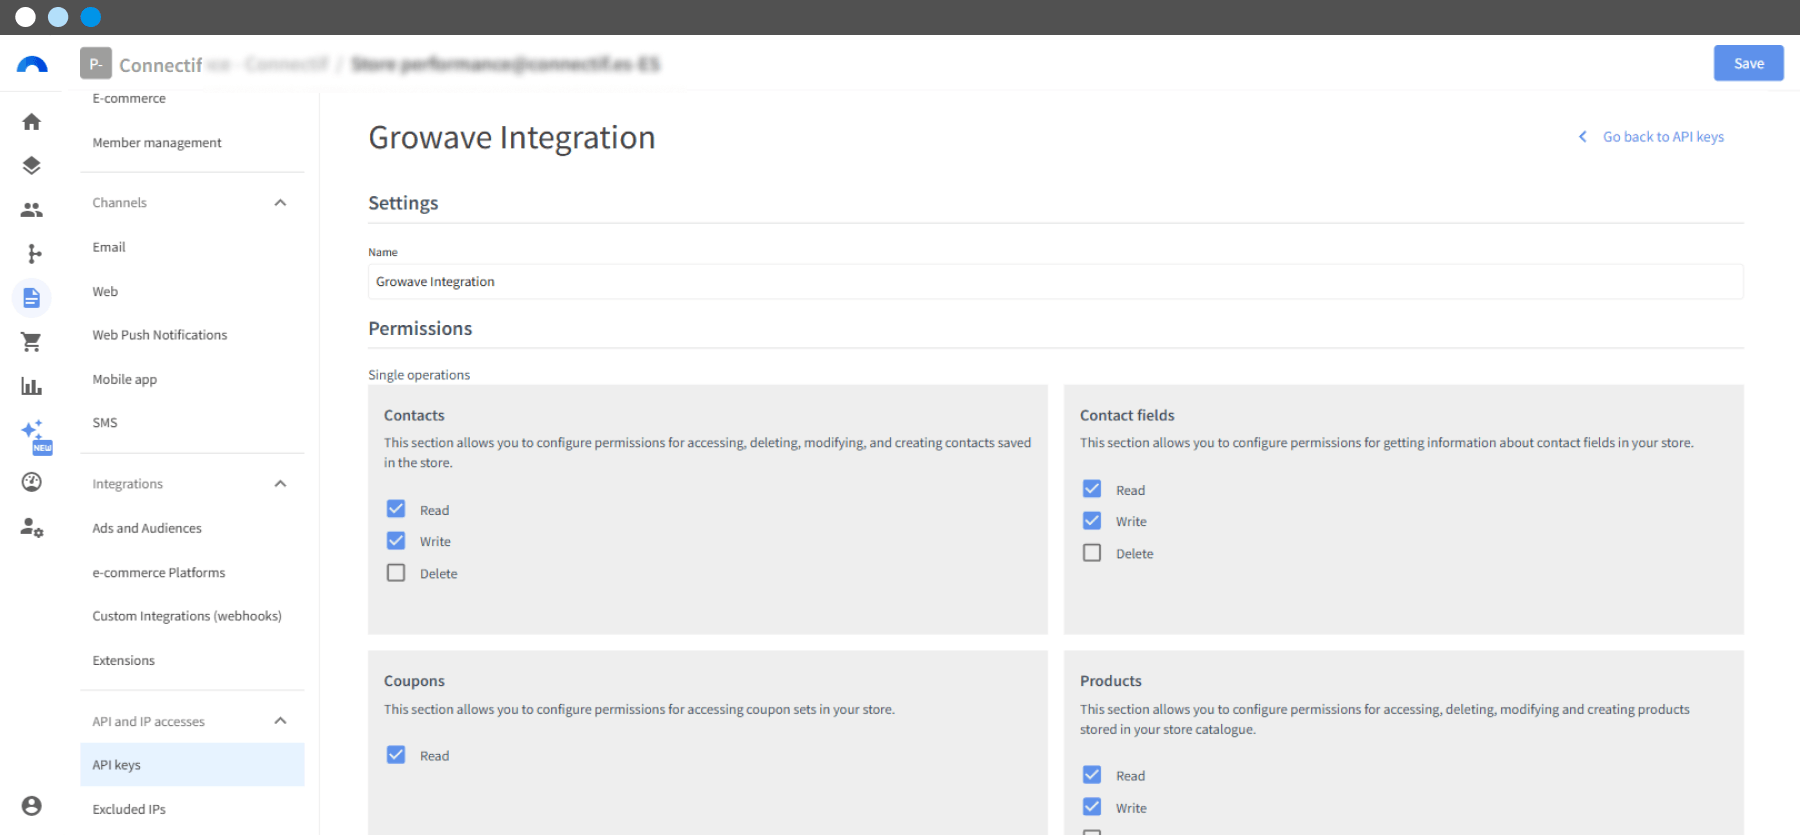Select the document page sidebar icon
This screenshot has height=835, width=1800.
click(x=32, y=298)
